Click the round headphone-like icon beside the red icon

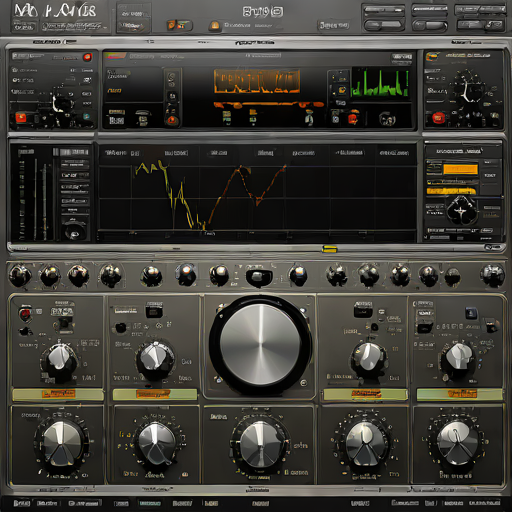coord(387,119)
